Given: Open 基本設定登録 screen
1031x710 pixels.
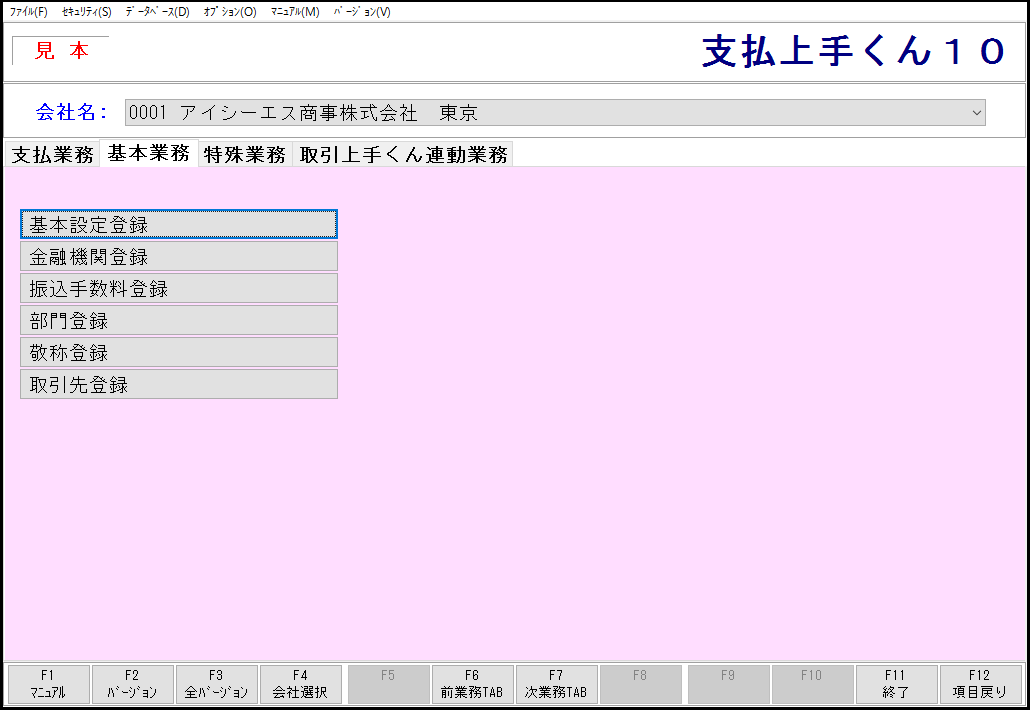Looking at the screenshot, I should (179, 224).
